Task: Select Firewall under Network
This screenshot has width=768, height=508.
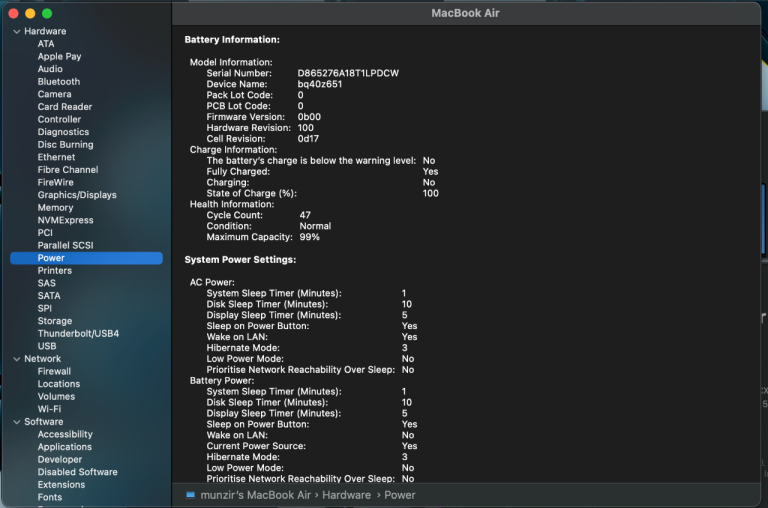Action: [x=54, y=371]
